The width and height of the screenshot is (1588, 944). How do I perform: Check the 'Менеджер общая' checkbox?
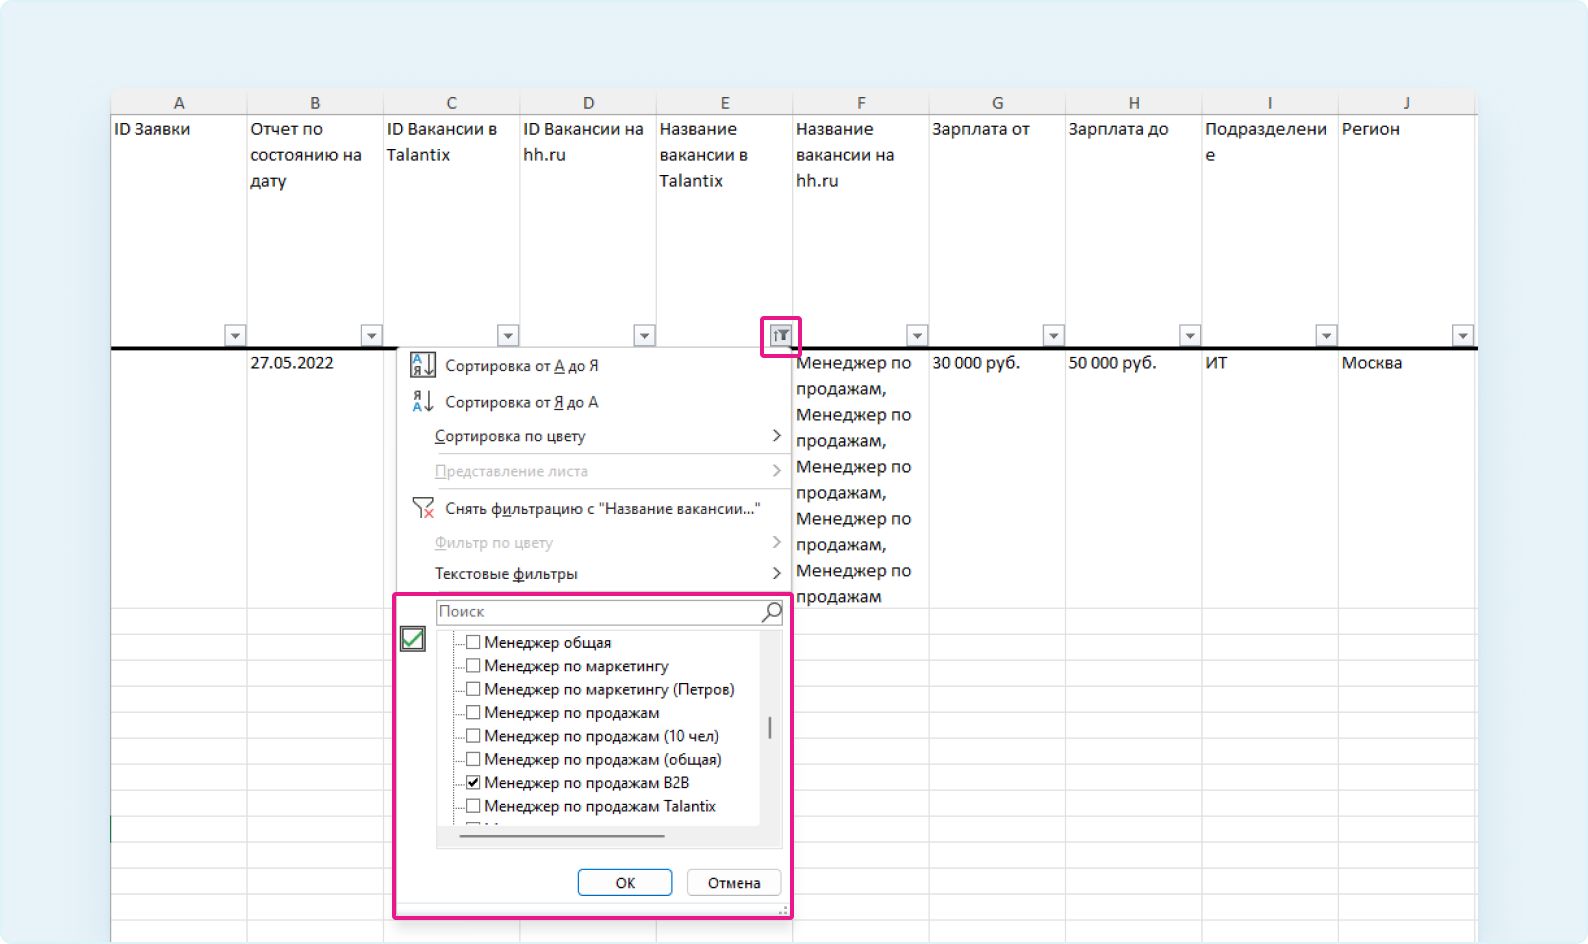tap(473, 643)
